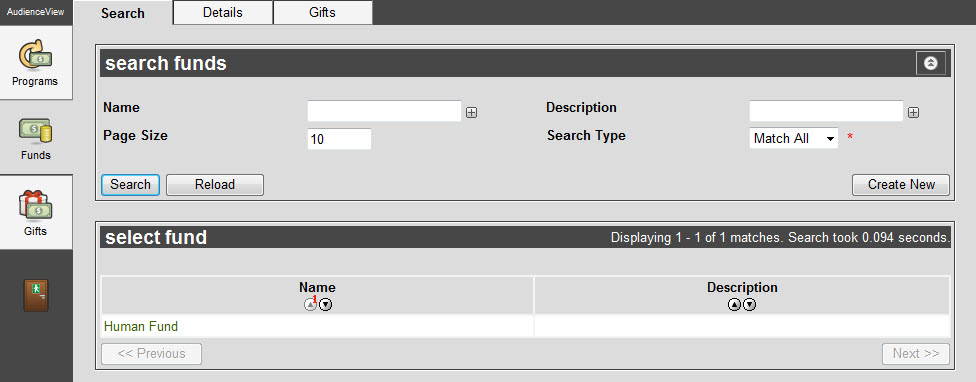Click the Create New button

(901, 185)
